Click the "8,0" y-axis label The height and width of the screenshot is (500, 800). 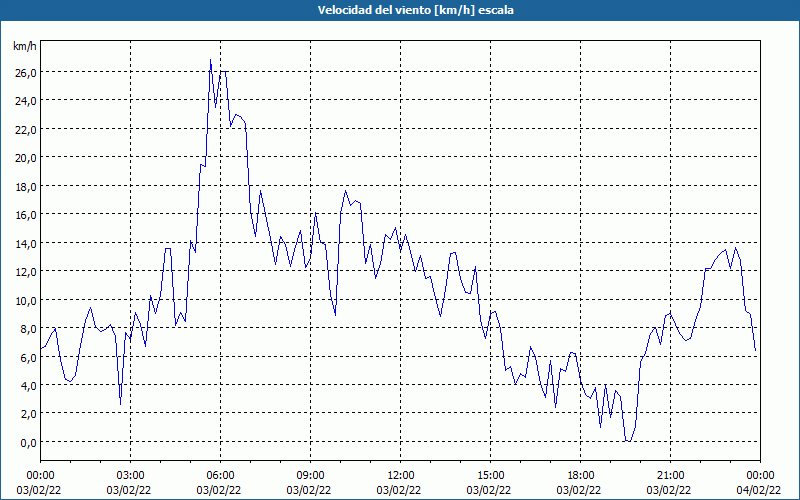coord(30,329)
